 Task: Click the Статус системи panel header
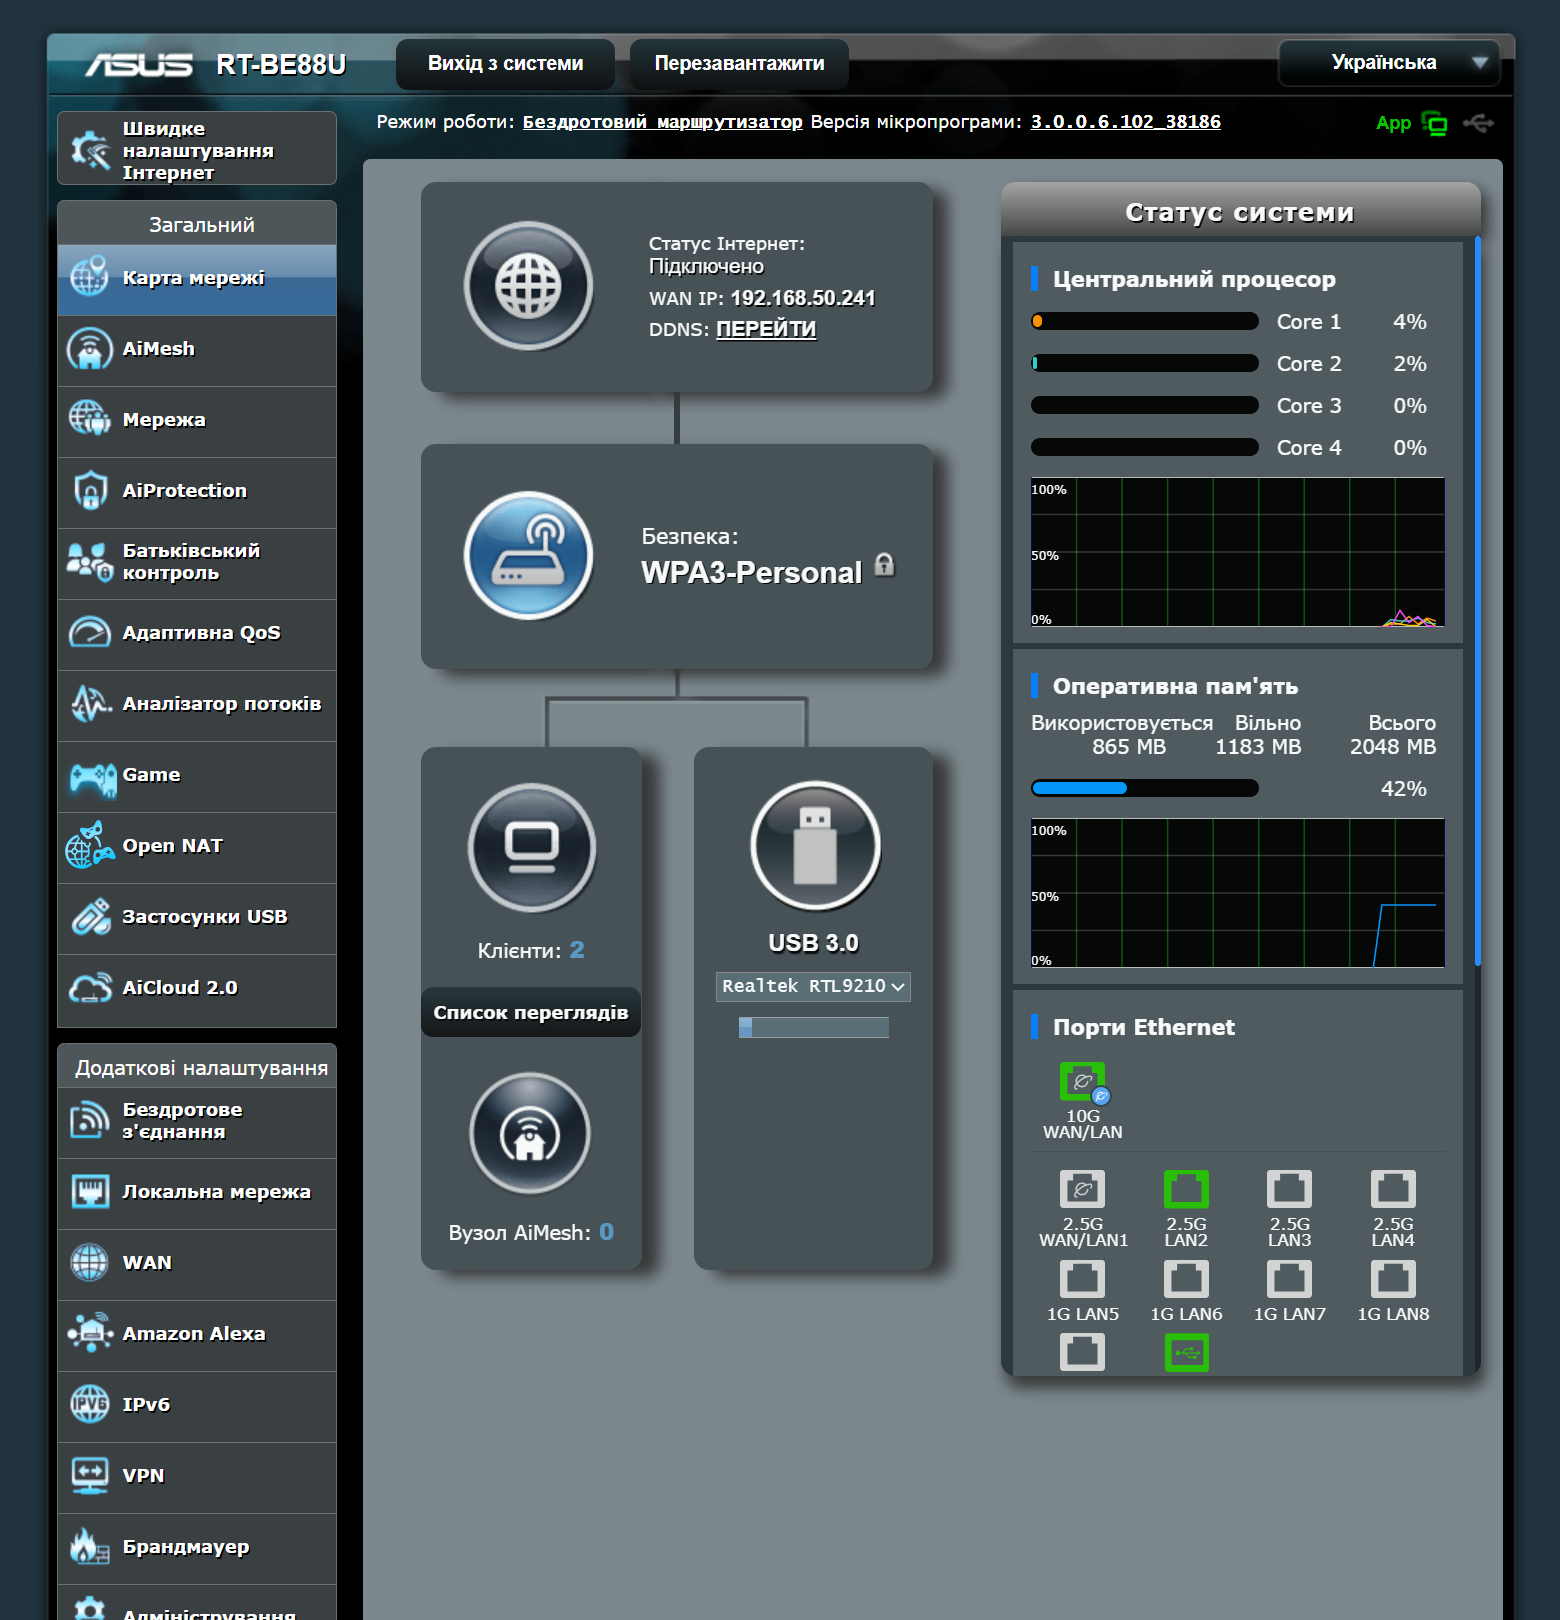1240,212
